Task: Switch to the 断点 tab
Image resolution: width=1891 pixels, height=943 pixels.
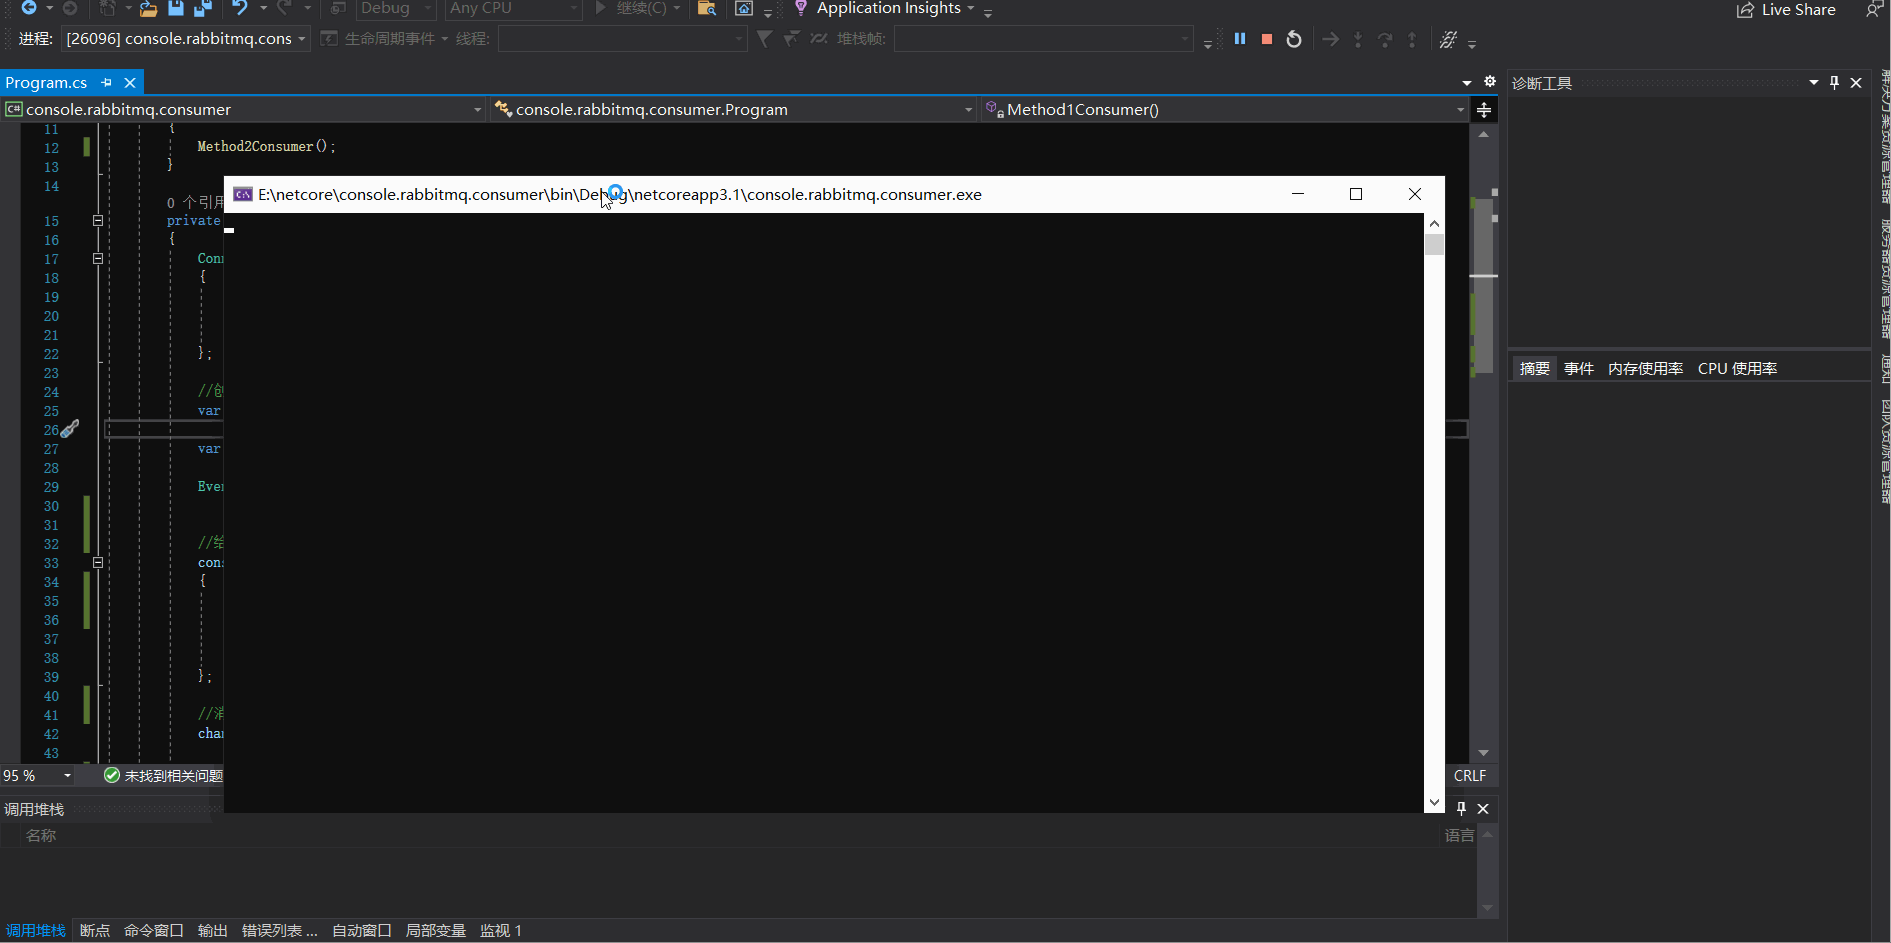Action: (95, 931)
